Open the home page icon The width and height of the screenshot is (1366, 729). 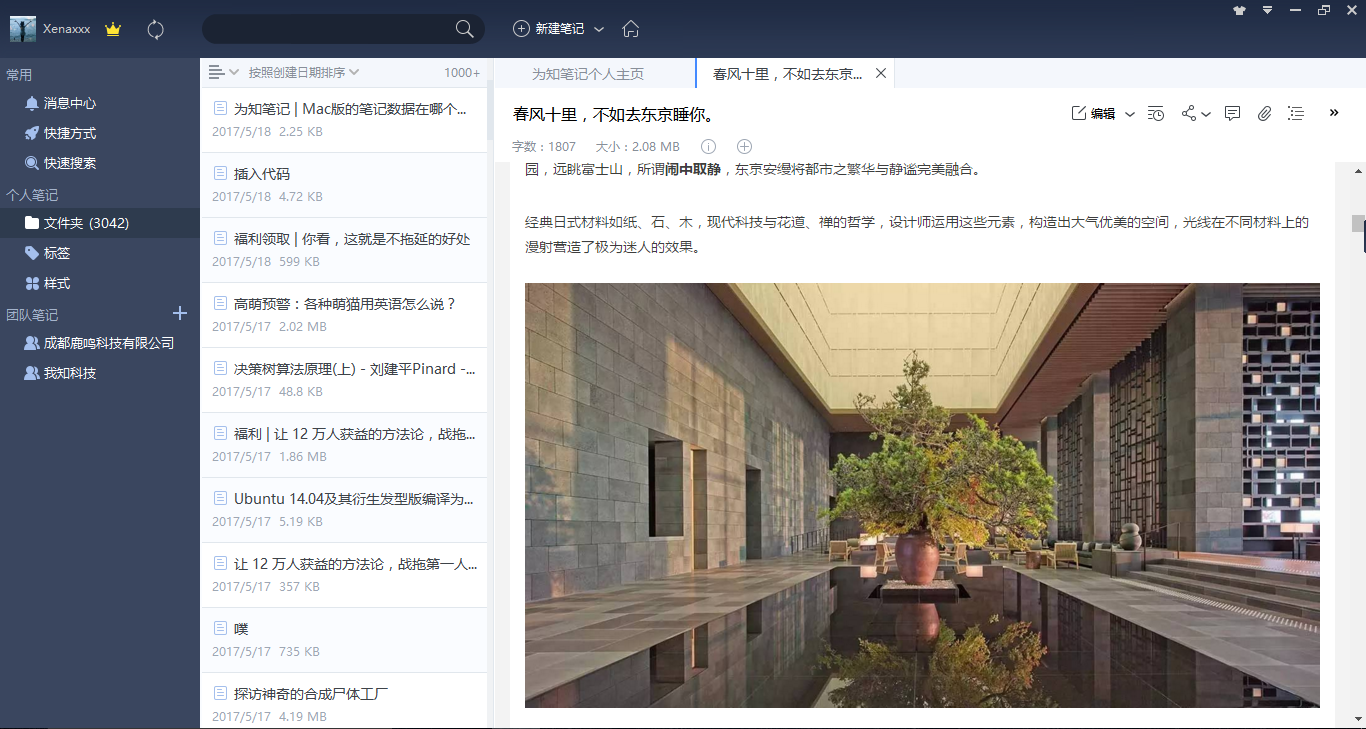[x=630, y=29]
